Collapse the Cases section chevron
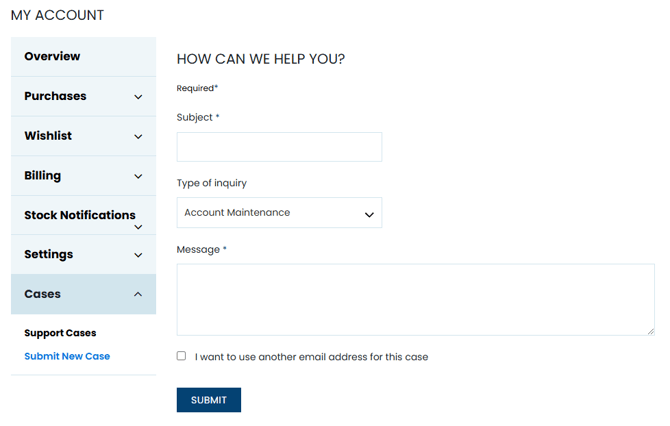 pos(138,294)
